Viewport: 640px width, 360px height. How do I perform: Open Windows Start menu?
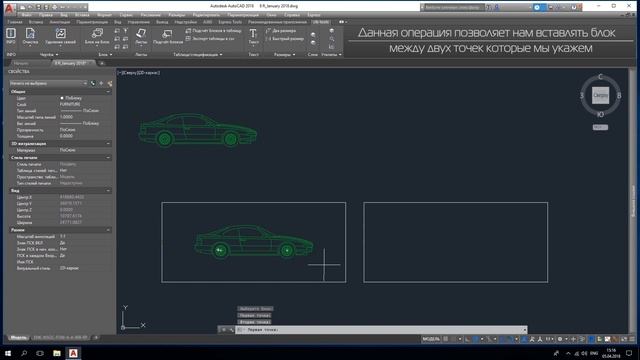[8, 353]
